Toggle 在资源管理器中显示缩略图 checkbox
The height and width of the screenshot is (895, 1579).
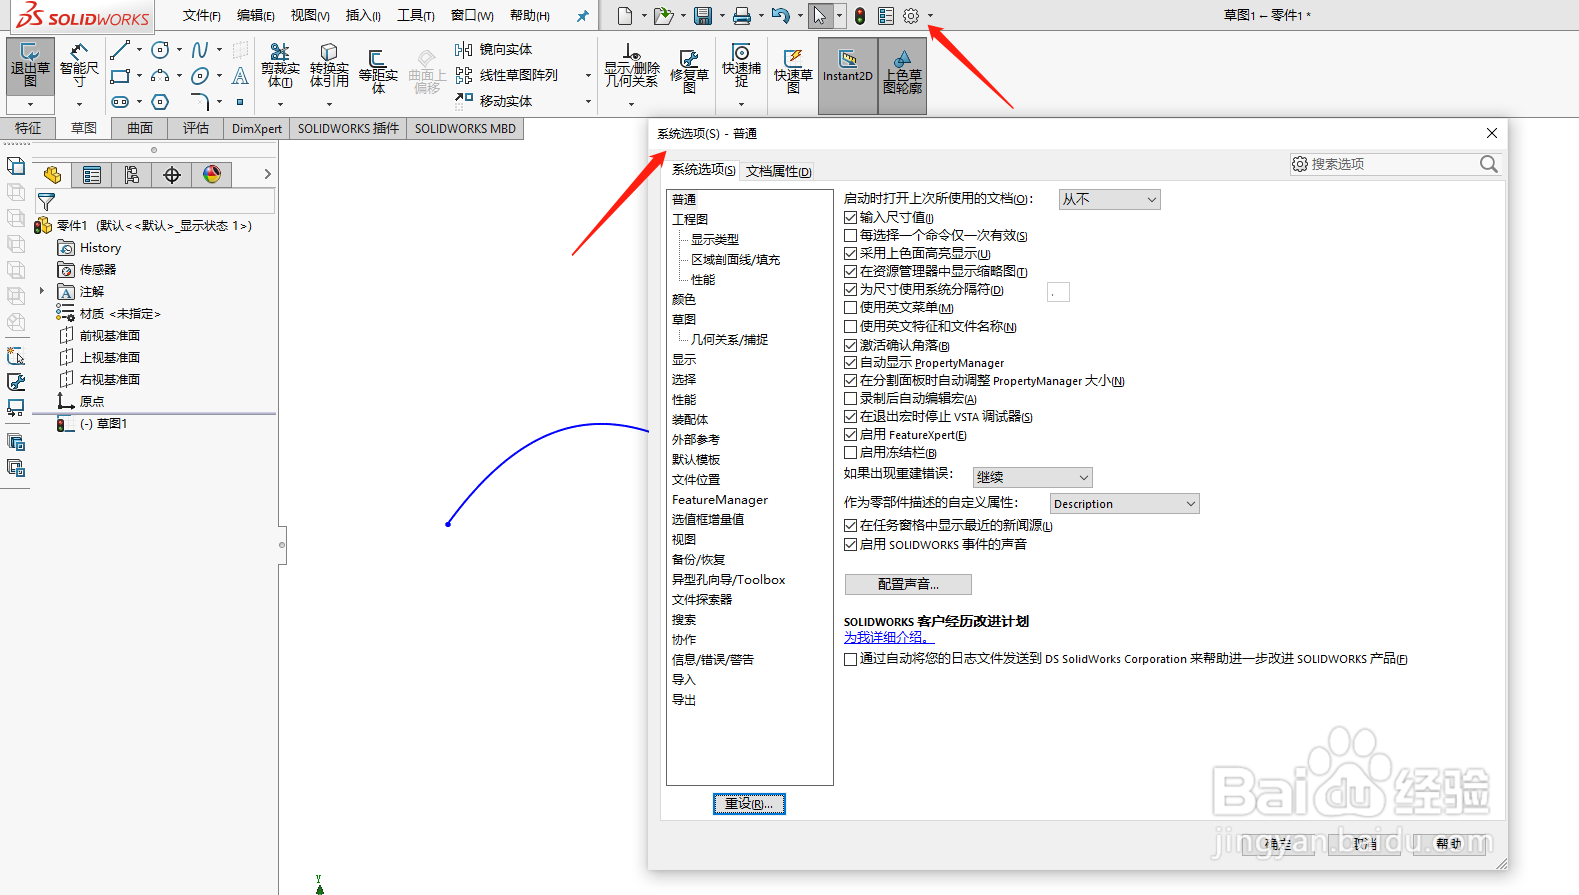[850, 271]
